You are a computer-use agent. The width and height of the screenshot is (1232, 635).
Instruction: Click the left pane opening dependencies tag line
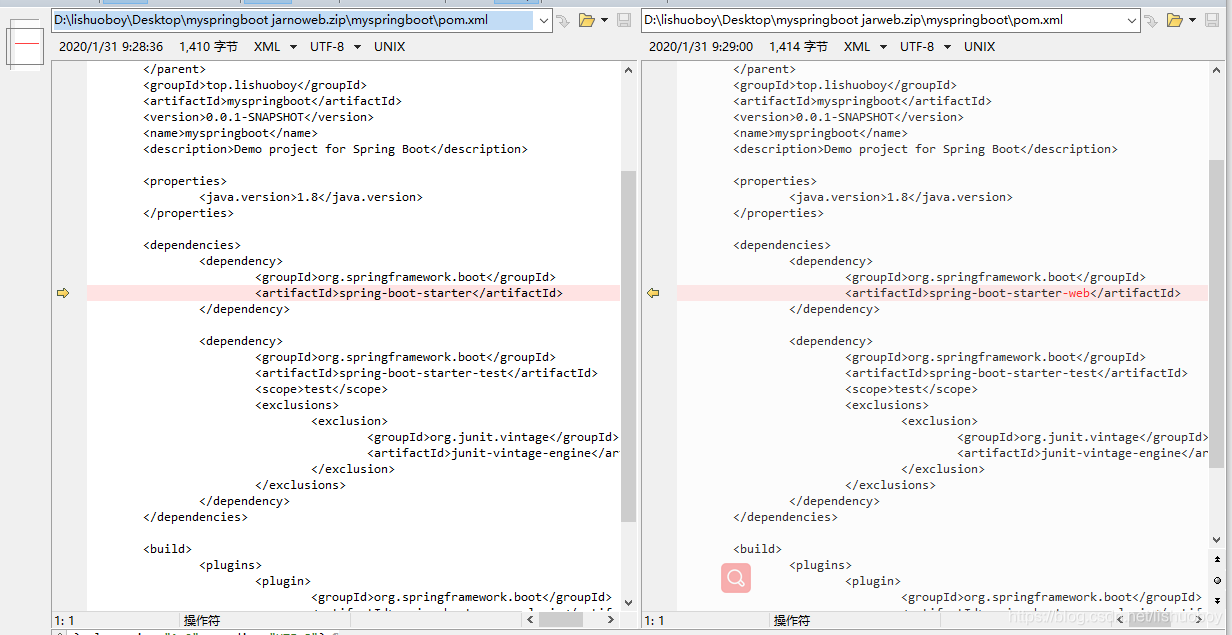(192, 245)
